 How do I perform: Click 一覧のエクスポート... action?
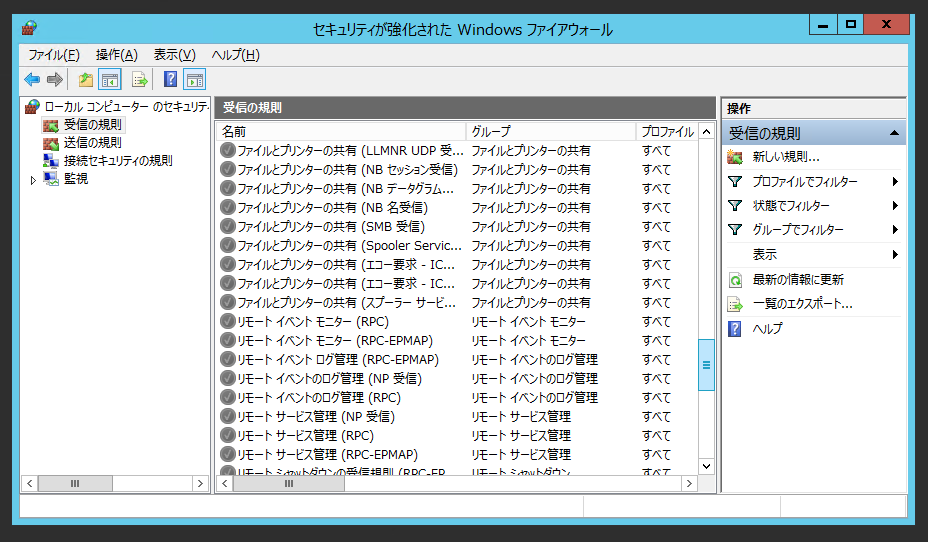point(802,304)
